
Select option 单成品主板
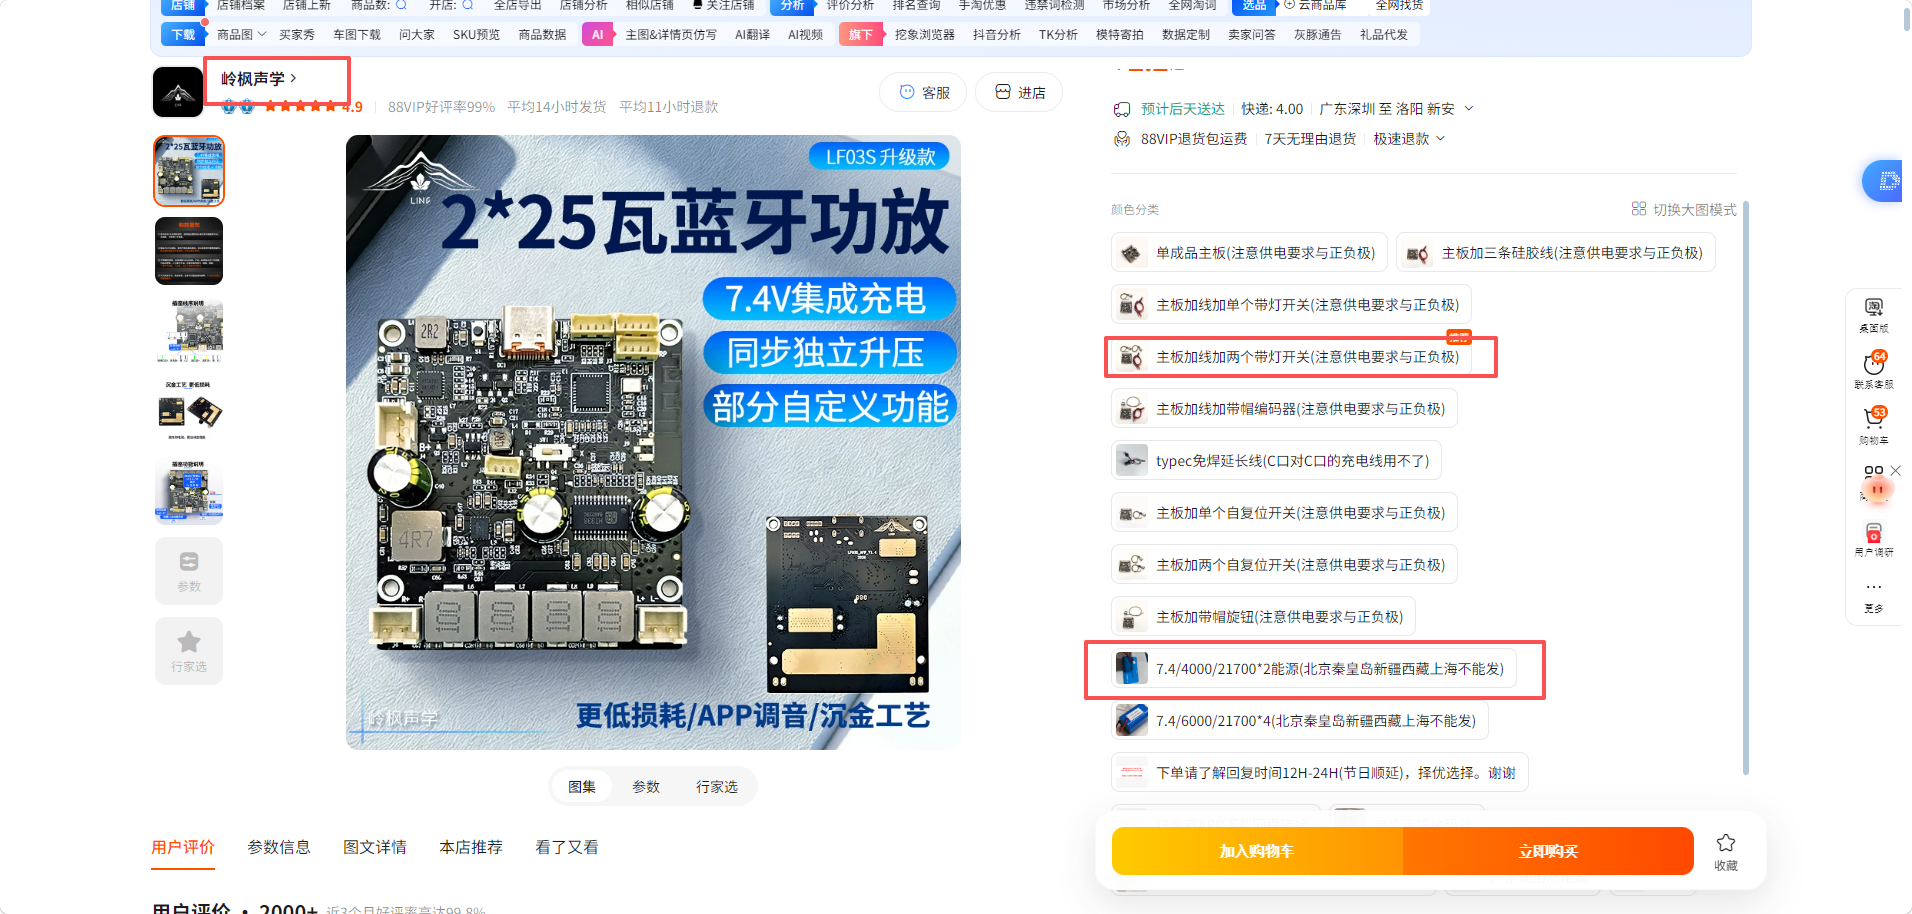(x=1250, y=253)
